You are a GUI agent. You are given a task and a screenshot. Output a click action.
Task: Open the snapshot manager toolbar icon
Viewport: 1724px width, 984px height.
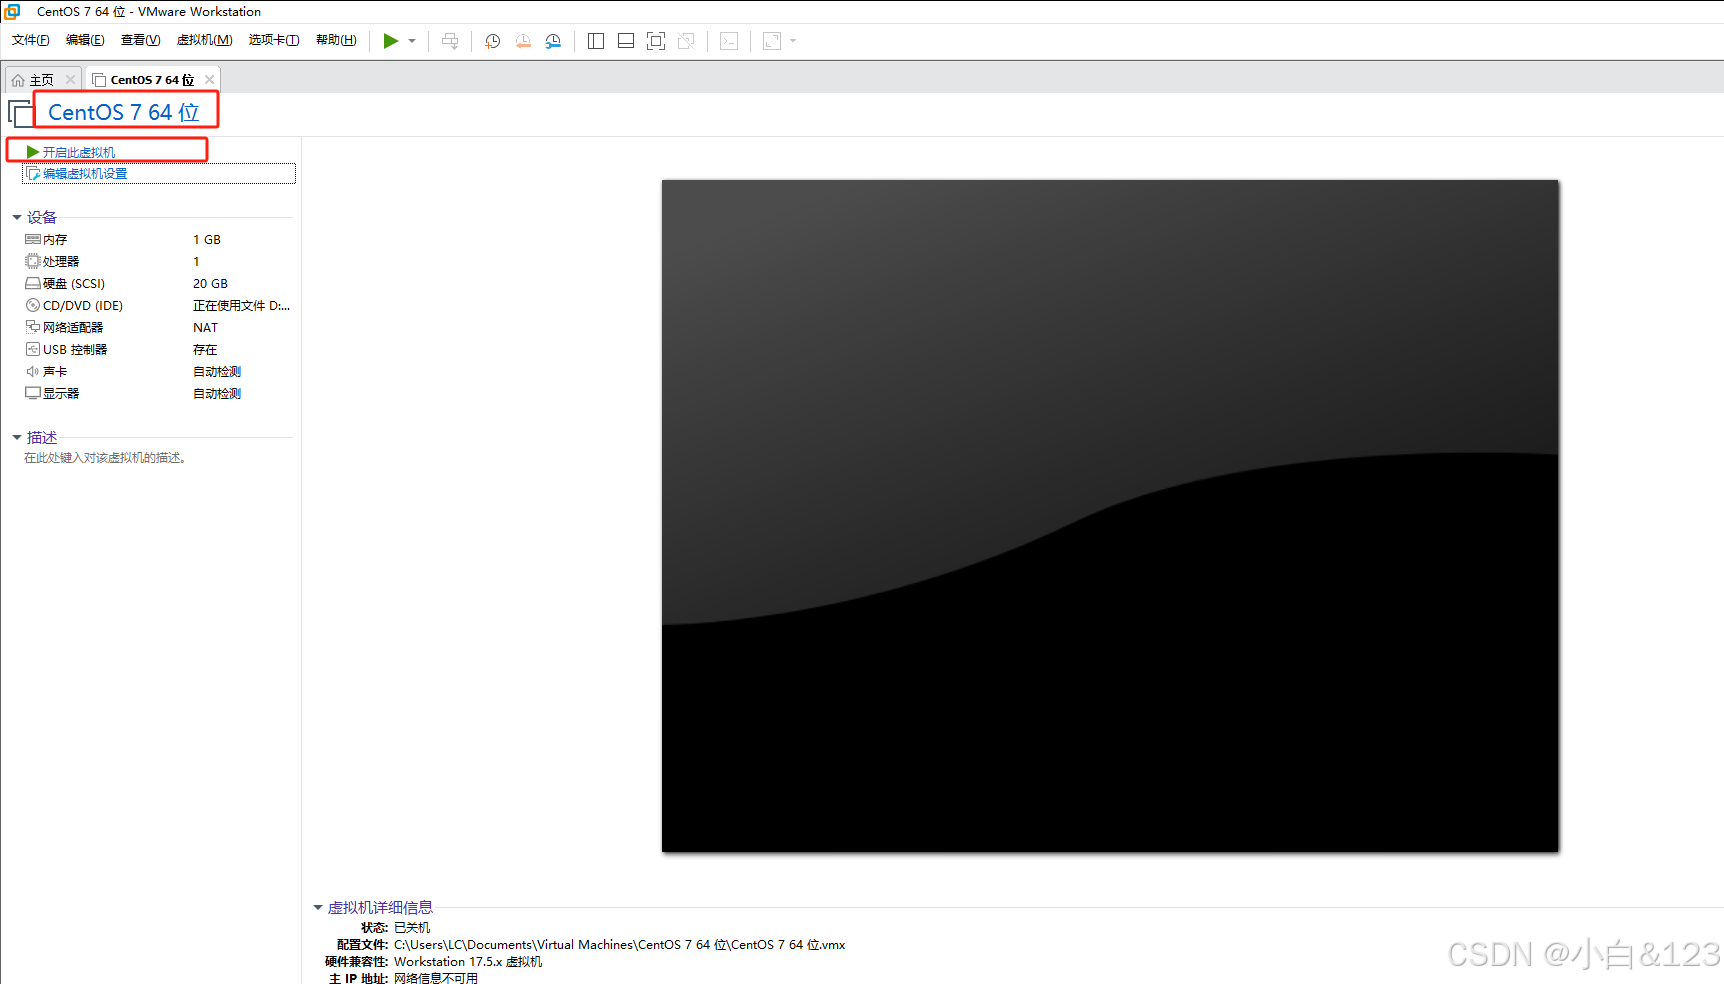(553, 41)
